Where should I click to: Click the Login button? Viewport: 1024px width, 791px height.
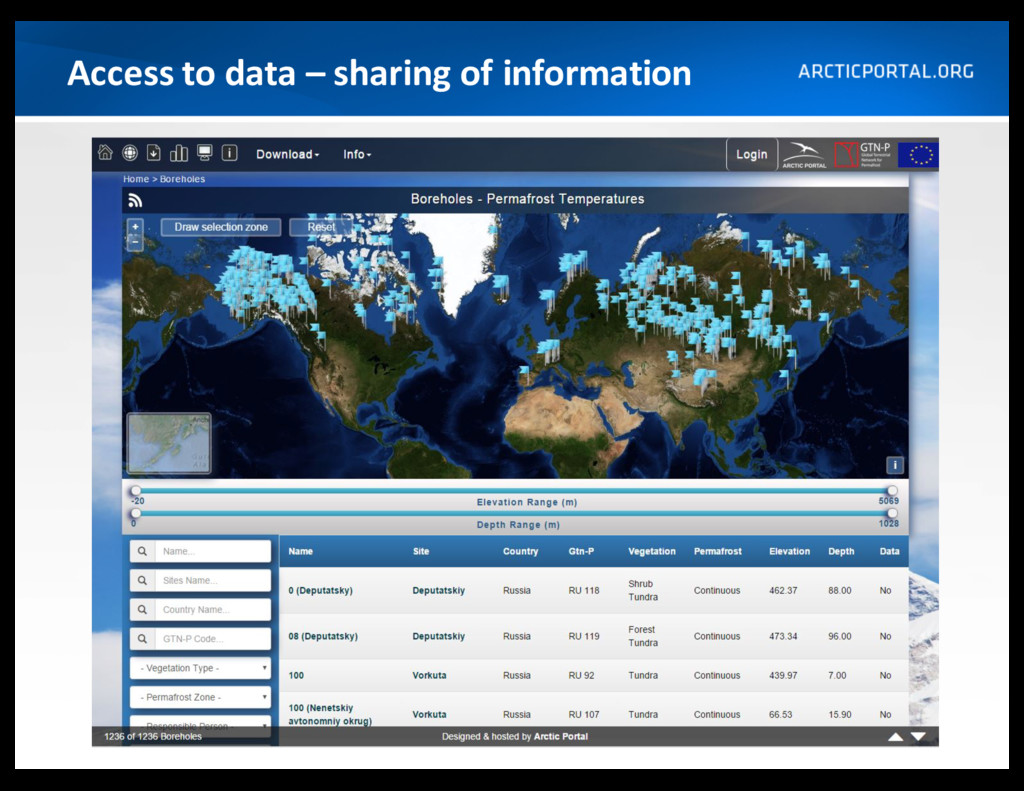752,155
